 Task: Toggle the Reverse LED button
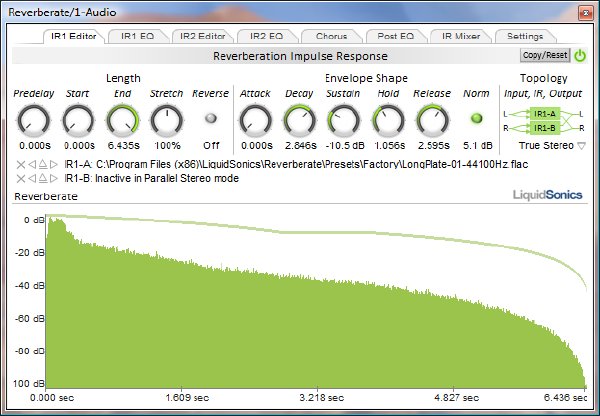coord(210,118)
